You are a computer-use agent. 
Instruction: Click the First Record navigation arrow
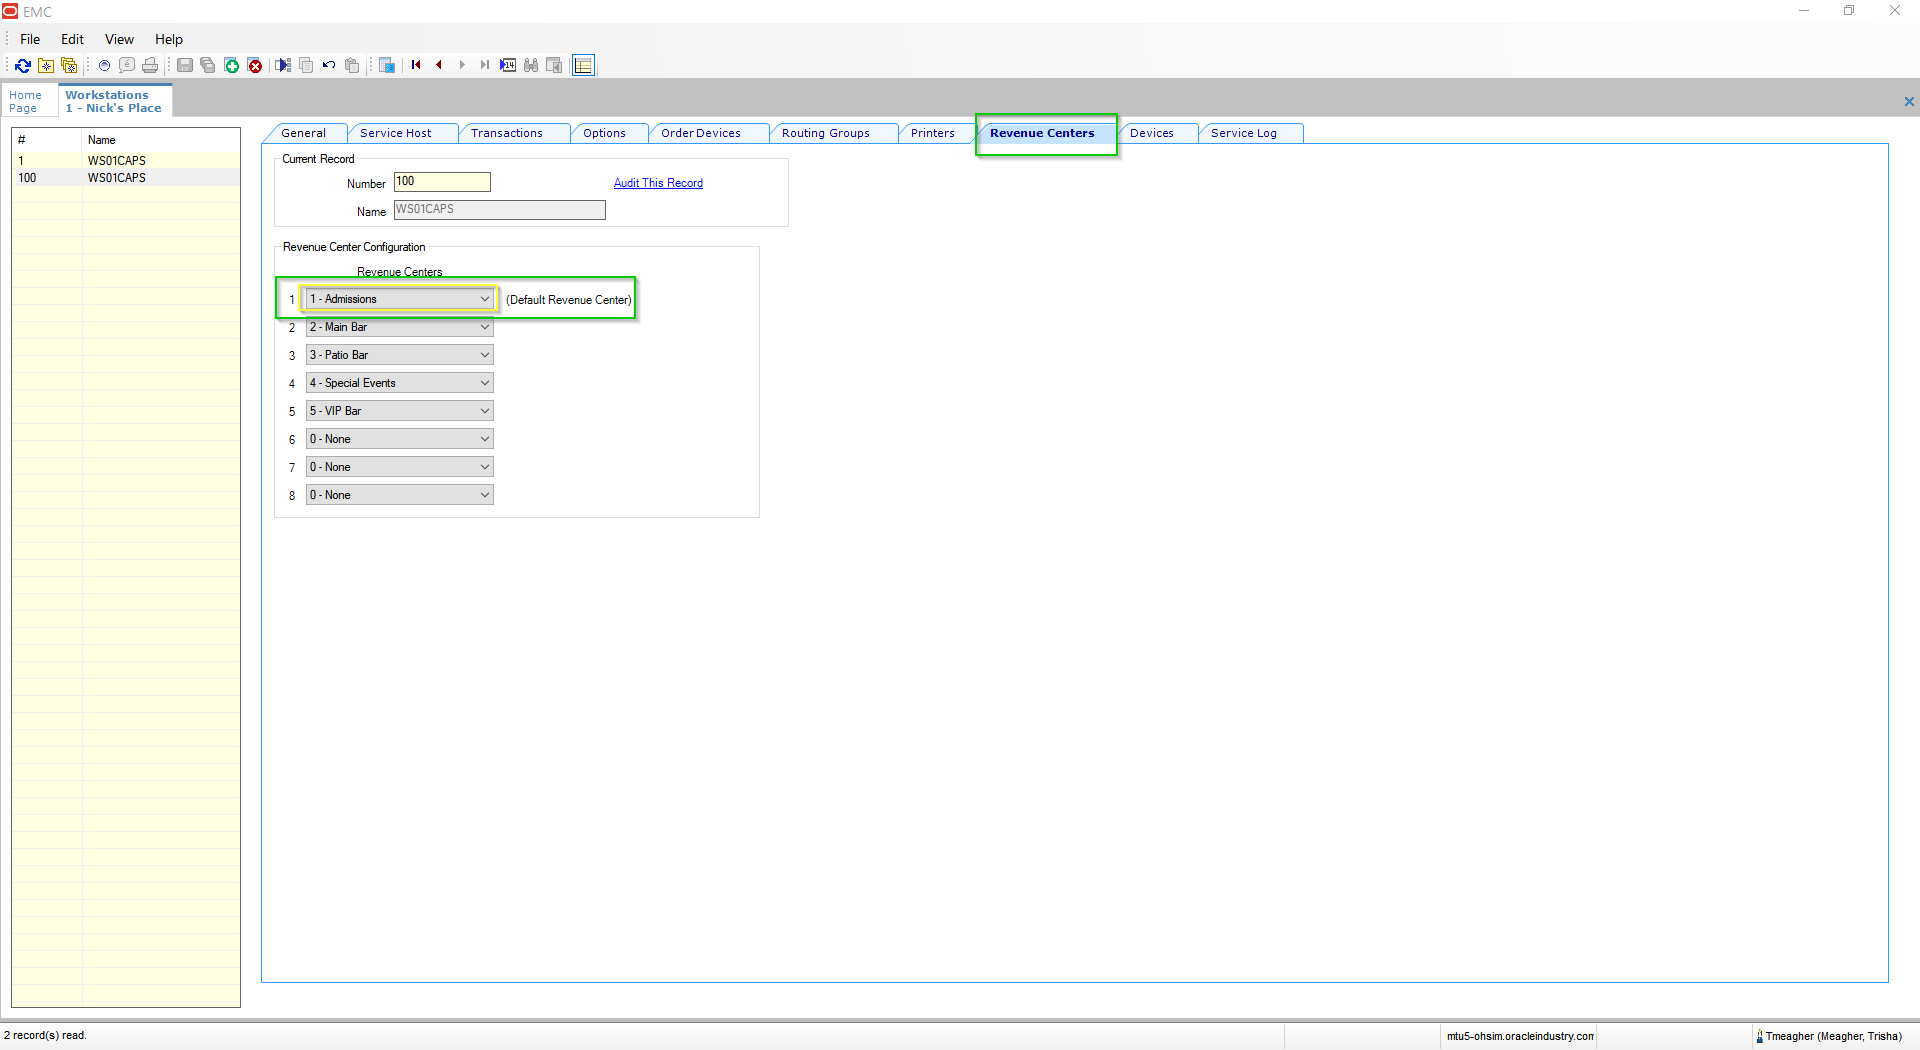[416, 65]
